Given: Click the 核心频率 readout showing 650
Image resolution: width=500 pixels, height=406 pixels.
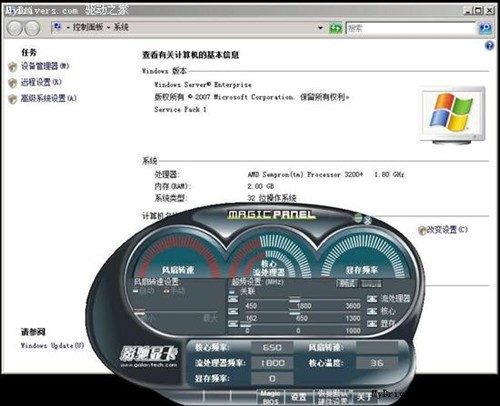Looking at the screenshot, I should [x=272, y=348].
